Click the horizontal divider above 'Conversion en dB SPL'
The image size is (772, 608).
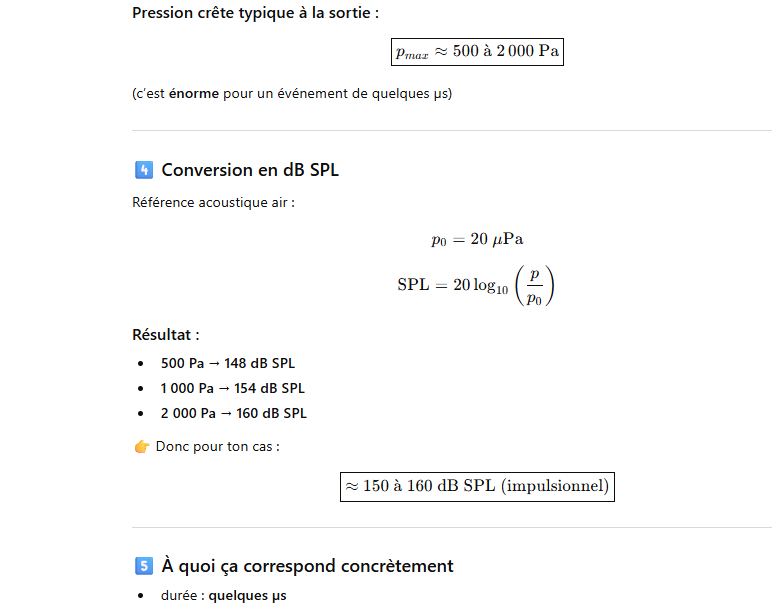pos(452,131)
